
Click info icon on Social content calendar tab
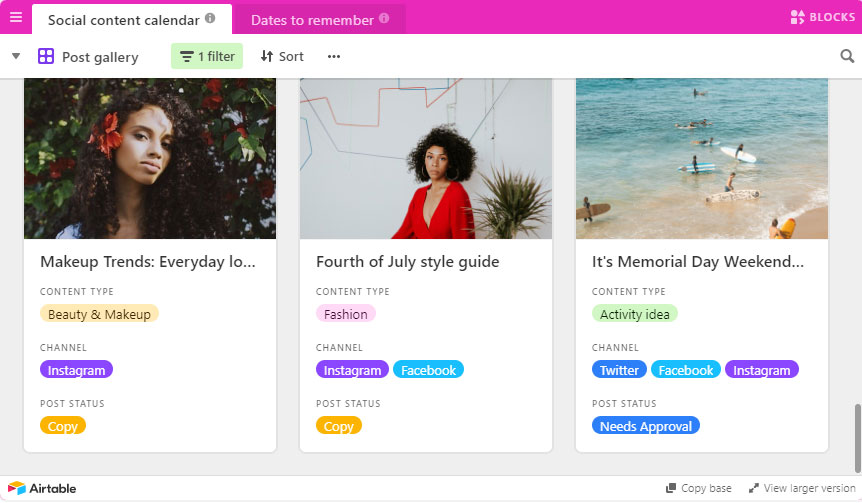click(210, 18)
